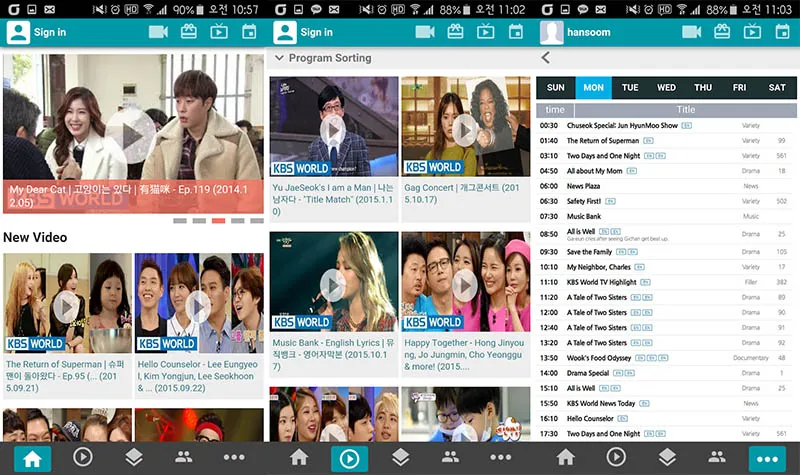Image resolution: width=800 pixels, height=475 pixels.
Task: Select the 09:30 Save the Family row
Action: 666,252
